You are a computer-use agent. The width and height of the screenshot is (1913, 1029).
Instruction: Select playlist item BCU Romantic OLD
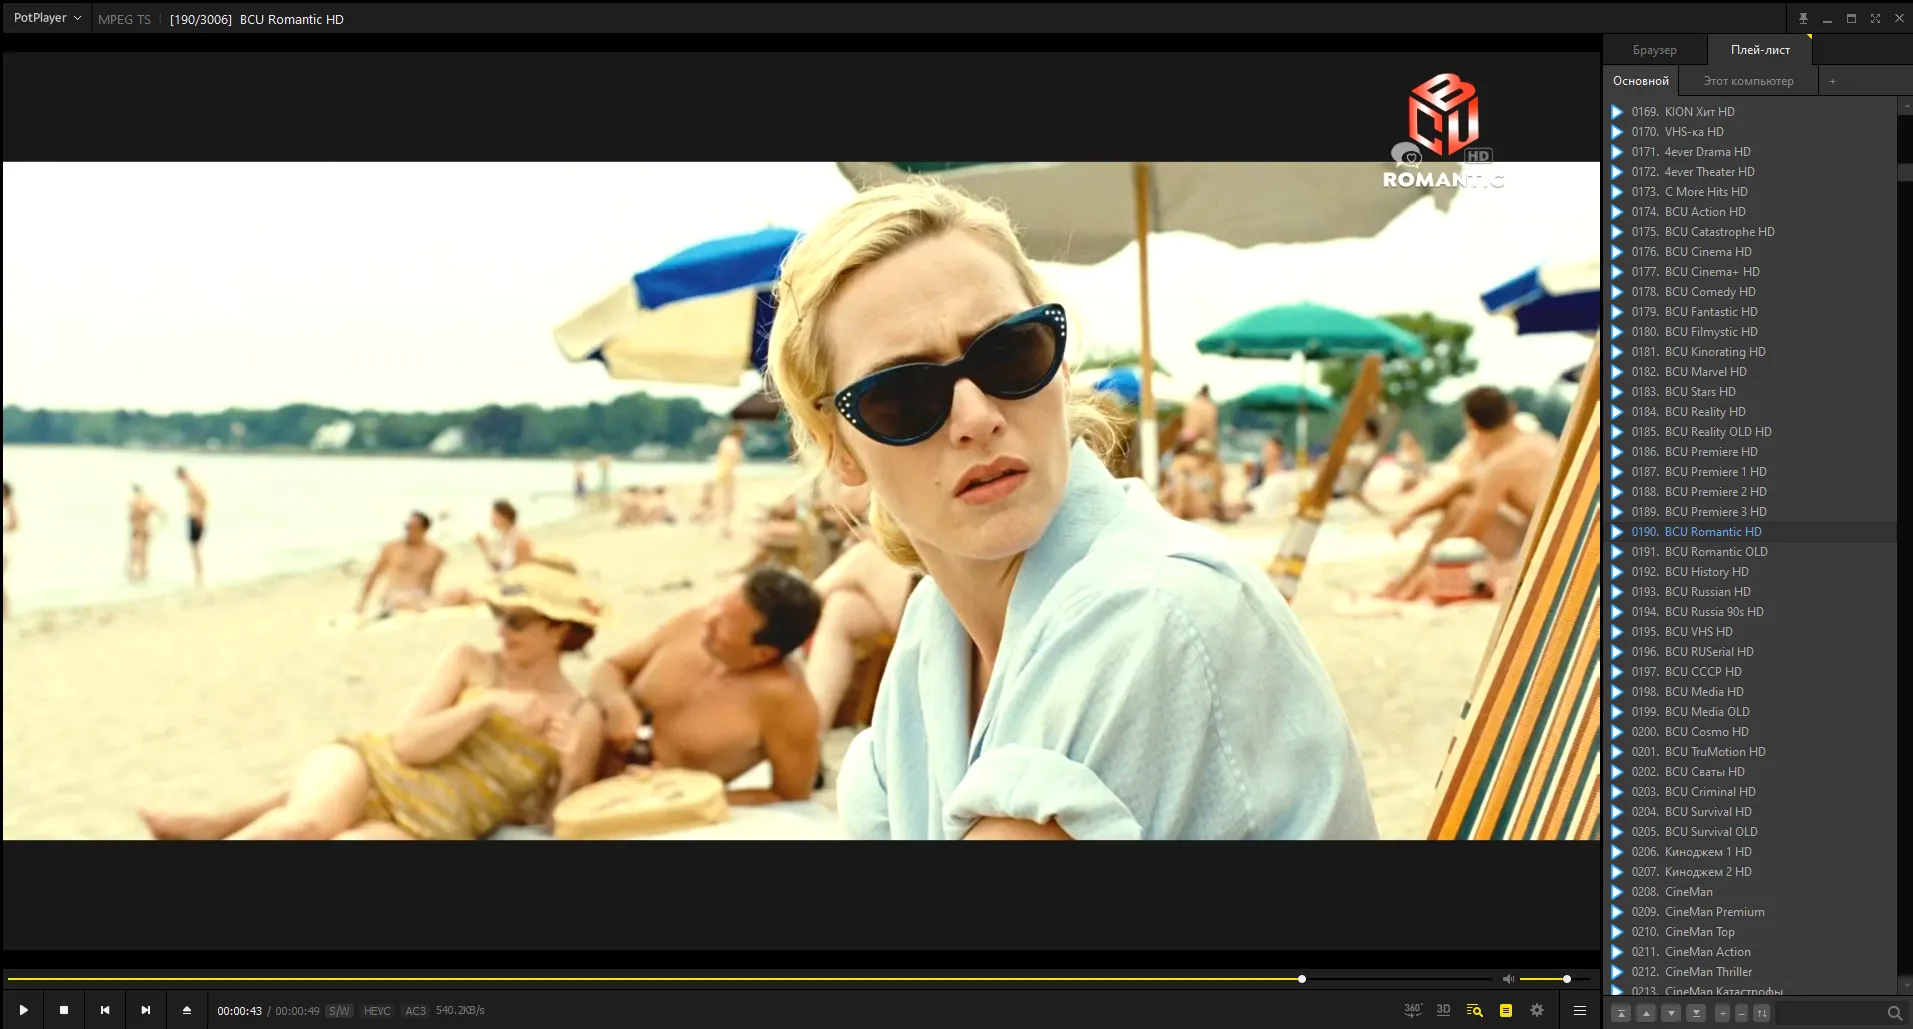[1752, 552]
